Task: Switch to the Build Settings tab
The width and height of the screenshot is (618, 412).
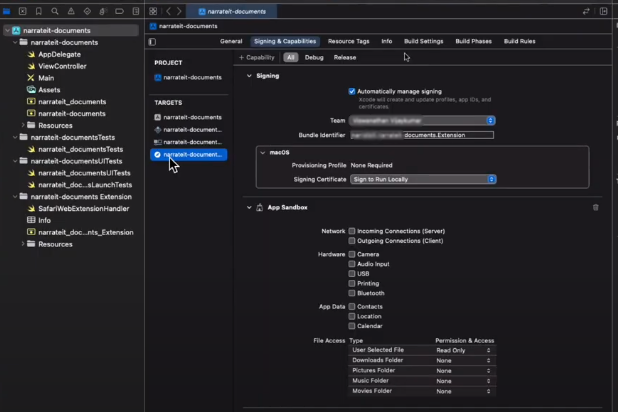Action: click(423, 42)
